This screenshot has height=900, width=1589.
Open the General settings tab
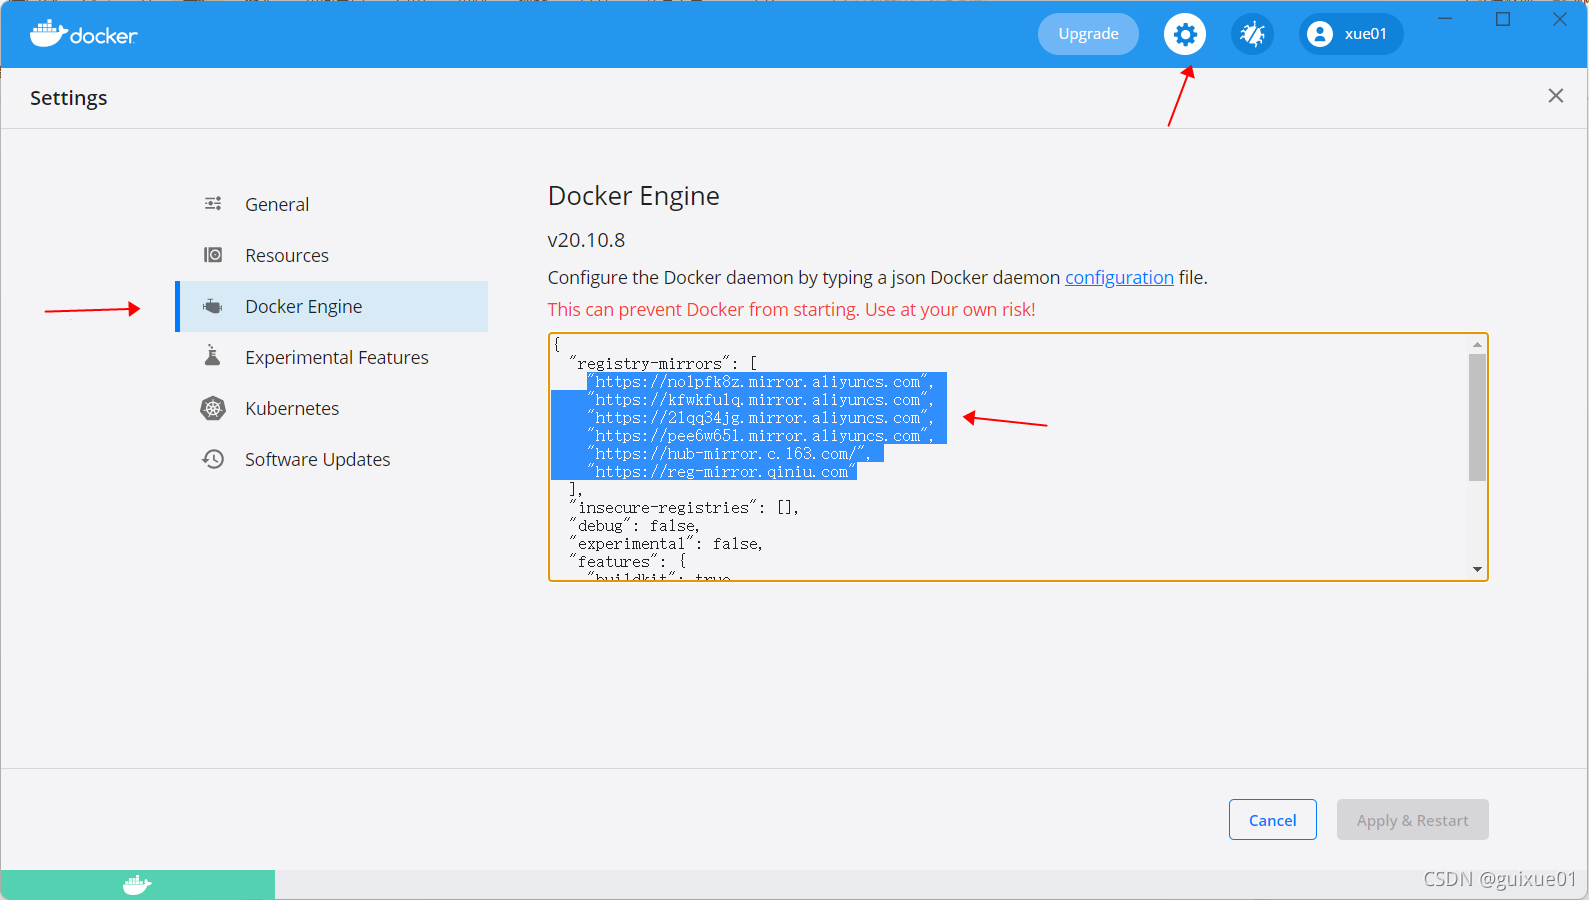332,204
